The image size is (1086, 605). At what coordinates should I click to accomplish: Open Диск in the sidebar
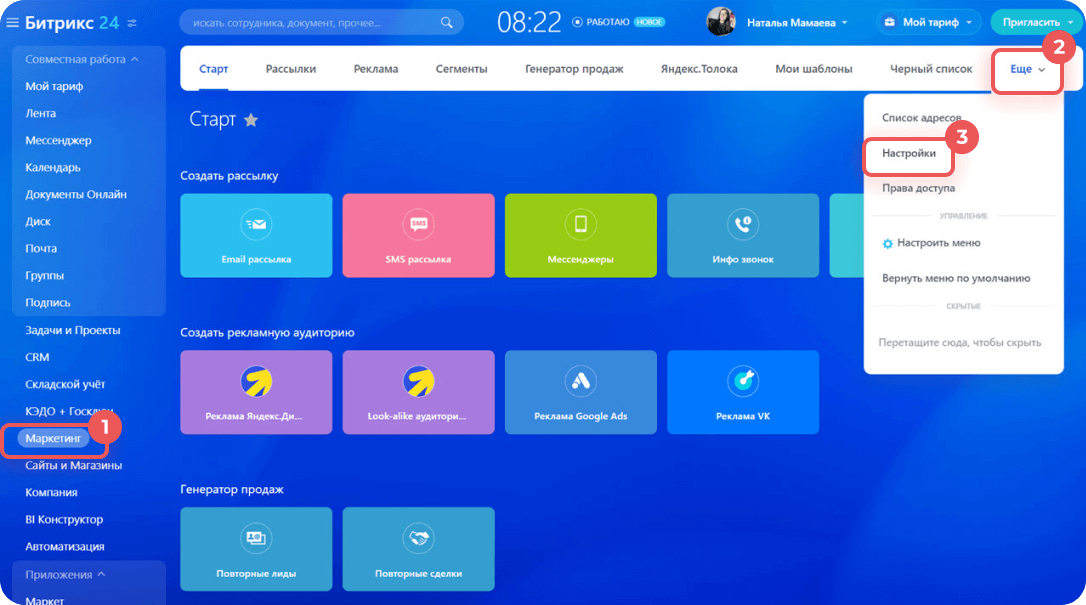[38, 222]
